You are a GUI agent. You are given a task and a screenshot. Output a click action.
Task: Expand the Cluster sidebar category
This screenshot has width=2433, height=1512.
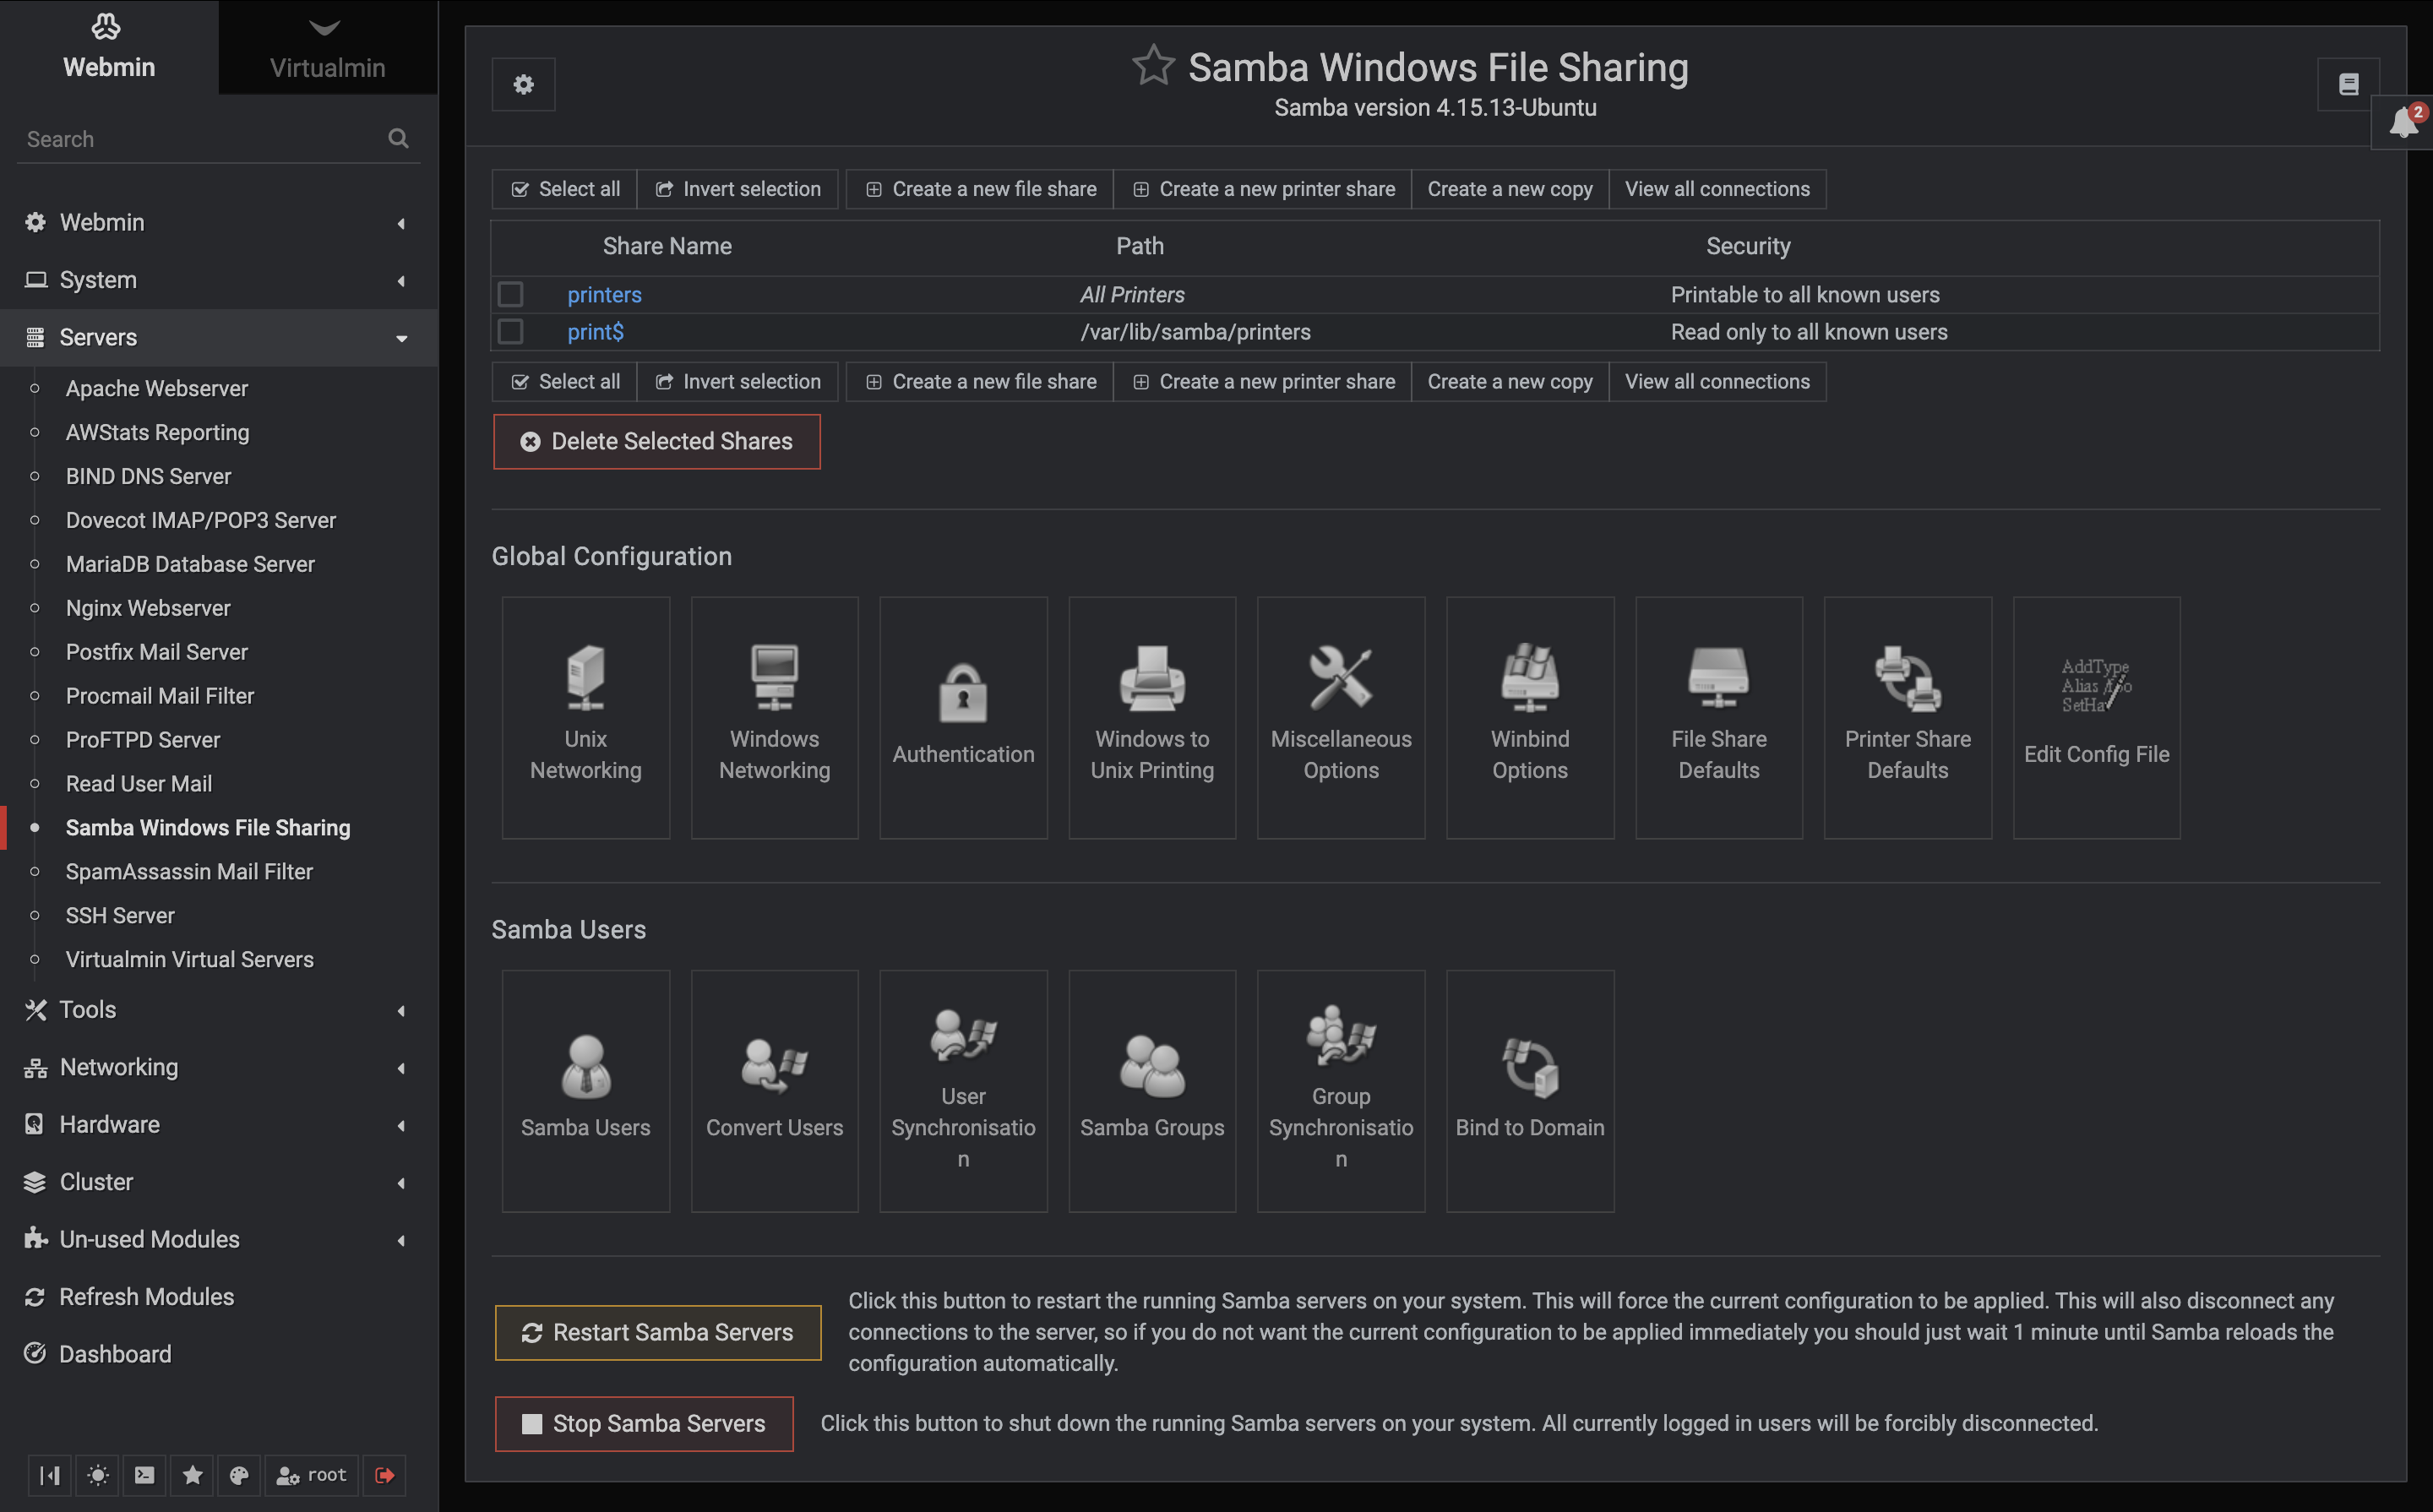[218, 1182]
